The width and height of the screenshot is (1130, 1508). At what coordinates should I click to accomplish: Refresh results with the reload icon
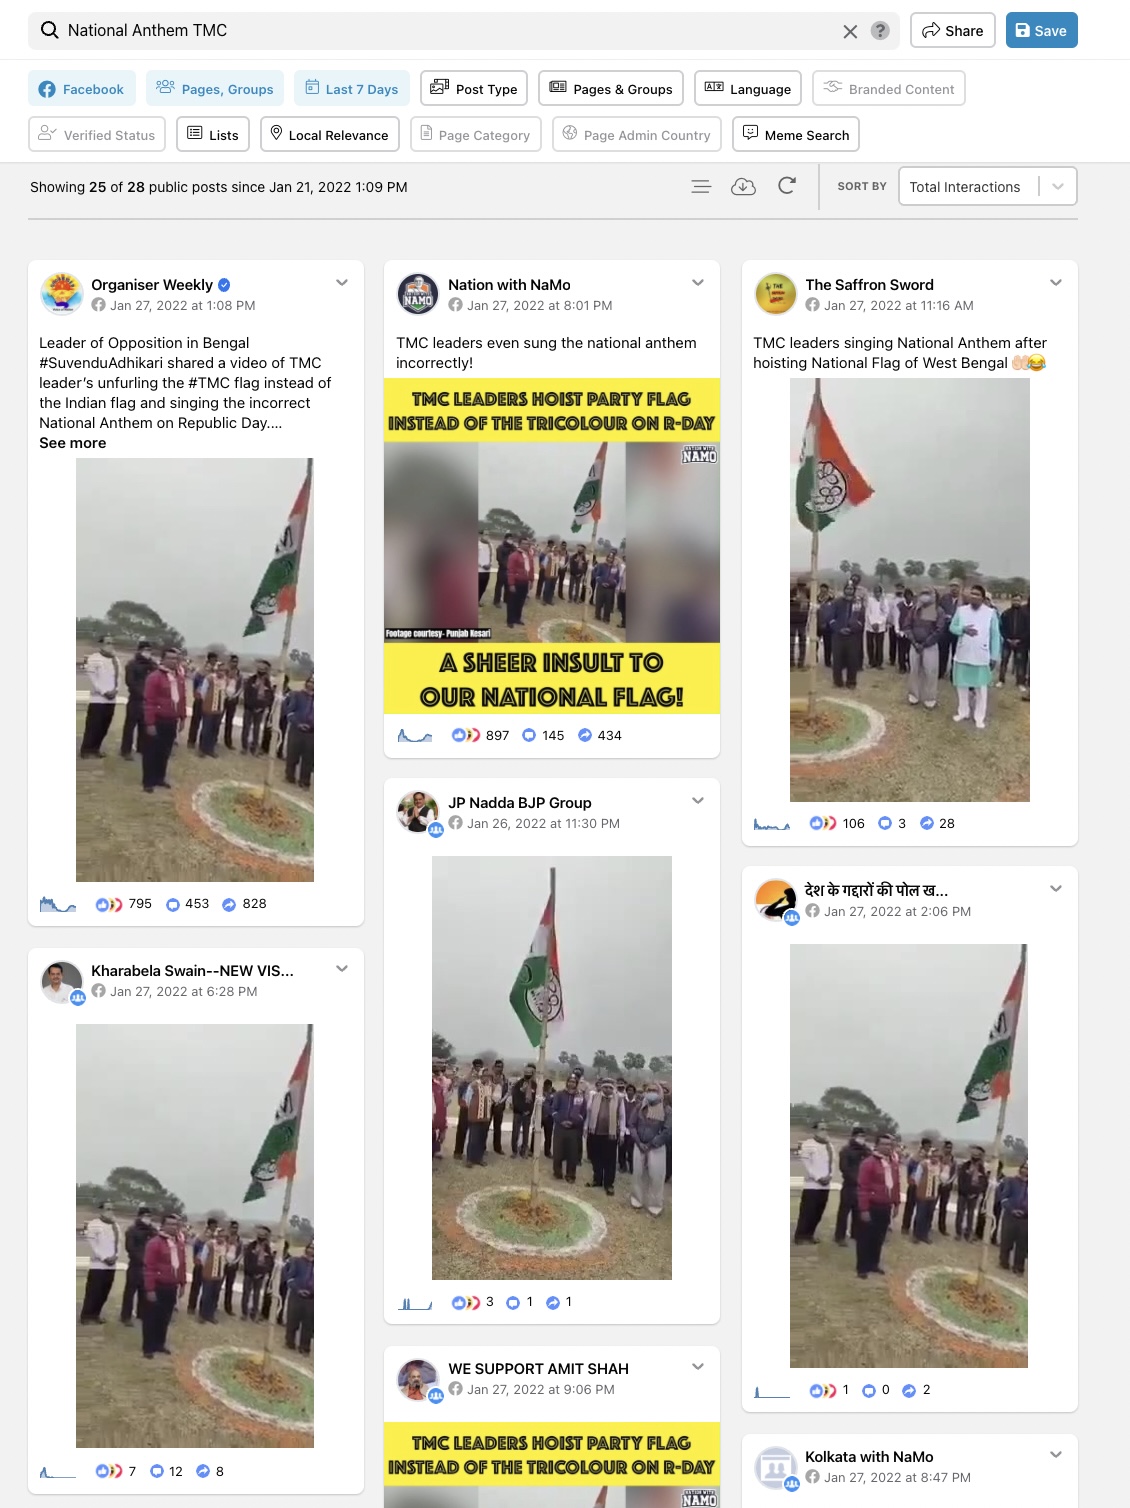click(787, 186)
